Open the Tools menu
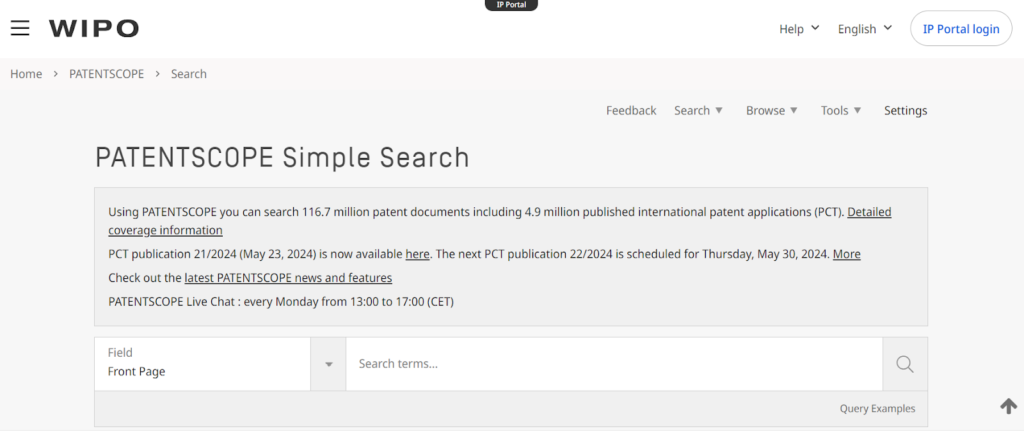Viewport: 1024px width, 431px height. click(x=840, y=111)
